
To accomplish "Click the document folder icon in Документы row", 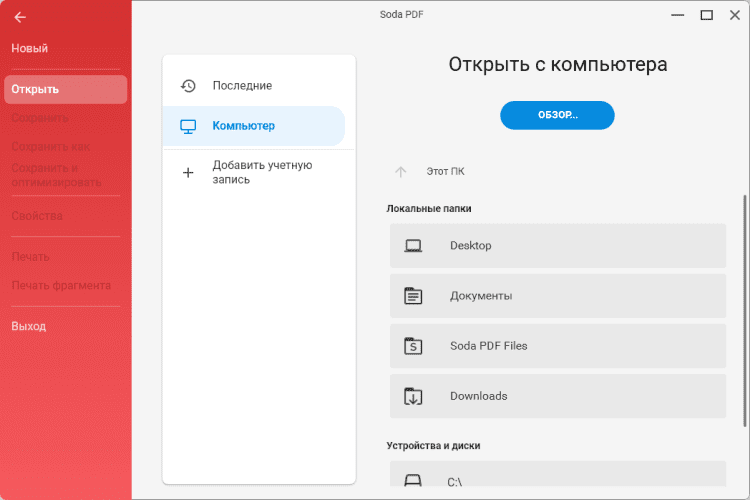I will tap(413, 296).
